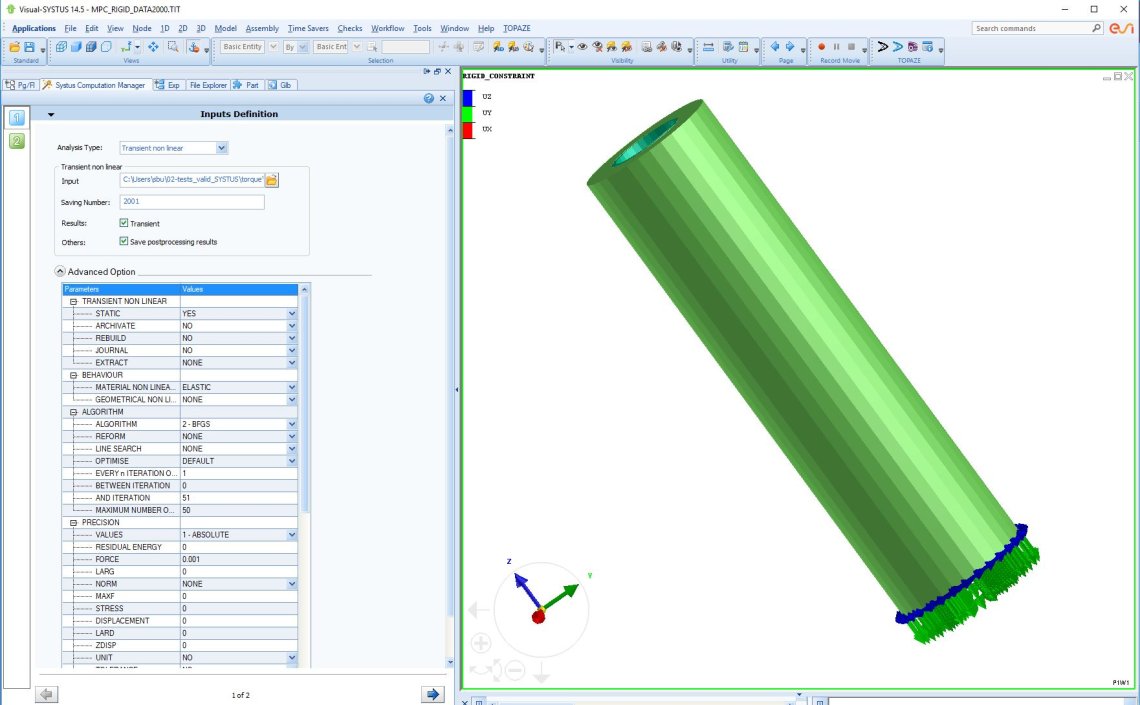Switch to wireframe view cube icon
The image size is (1140, 705).
pos(61,47)
